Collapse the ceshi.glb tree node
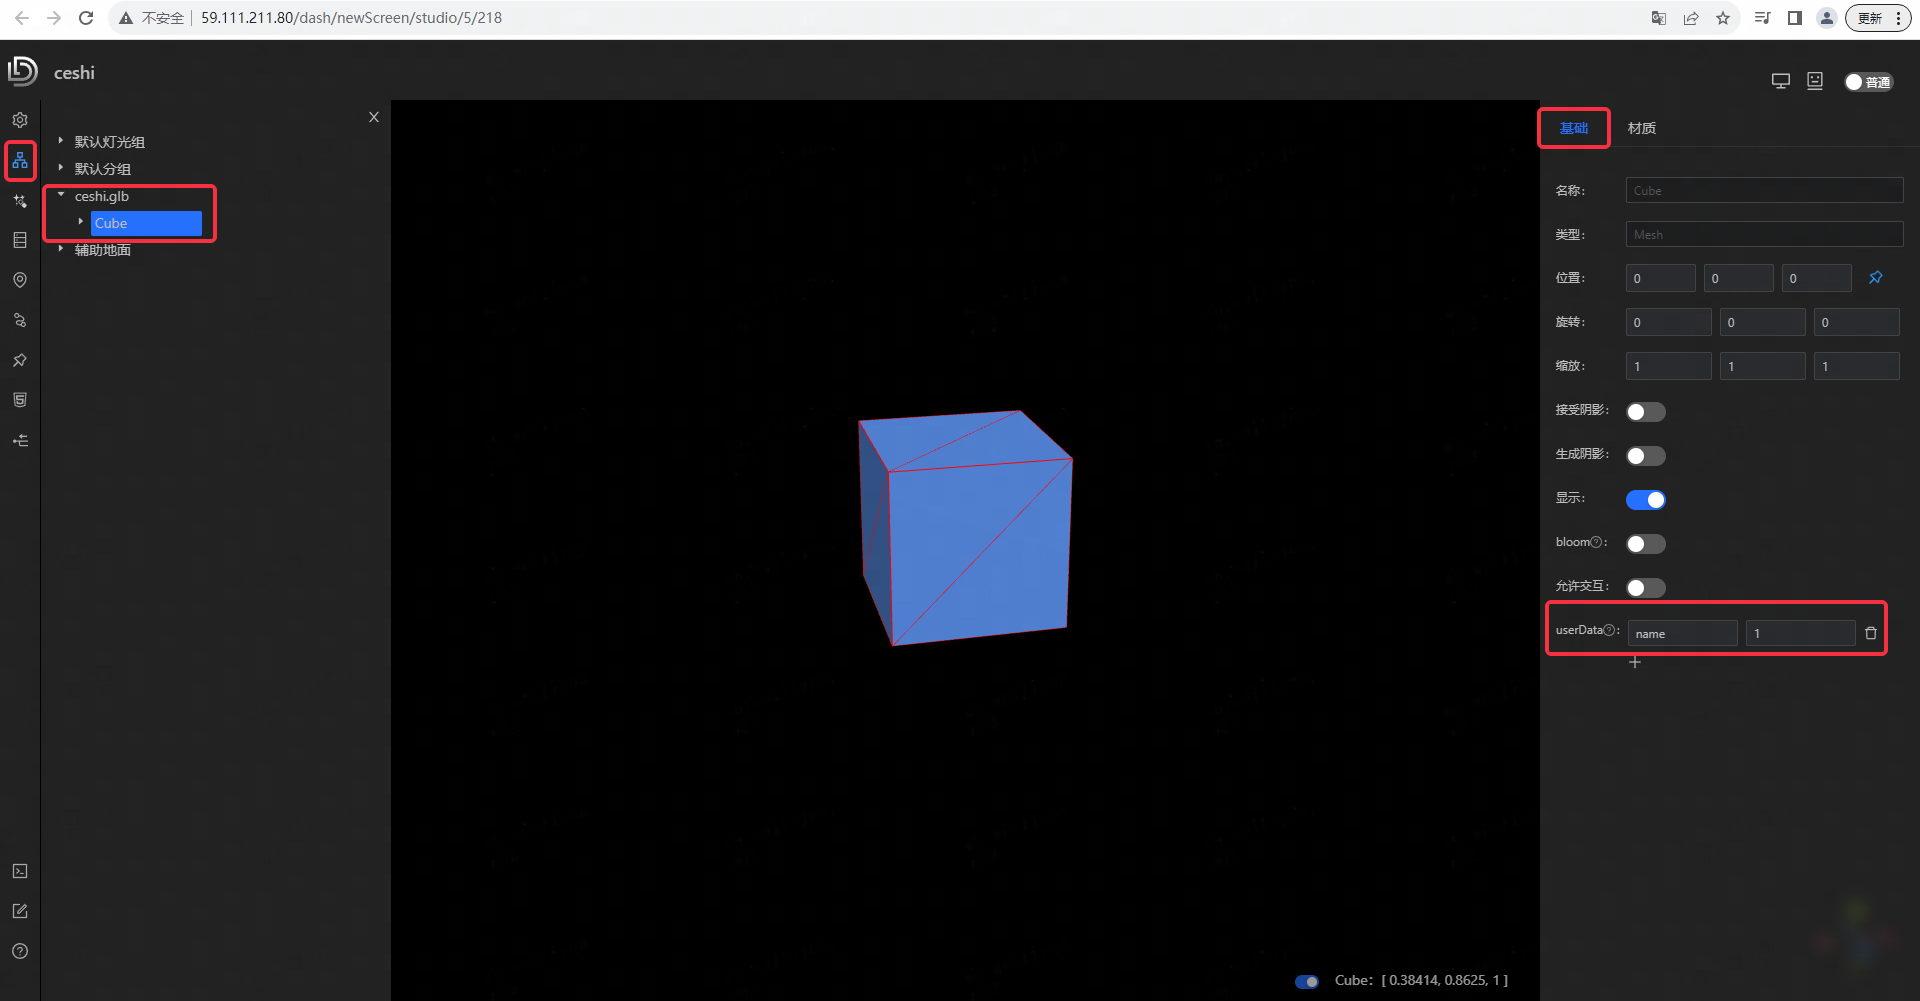1920x1001 pixels. [x=61, y=195]
